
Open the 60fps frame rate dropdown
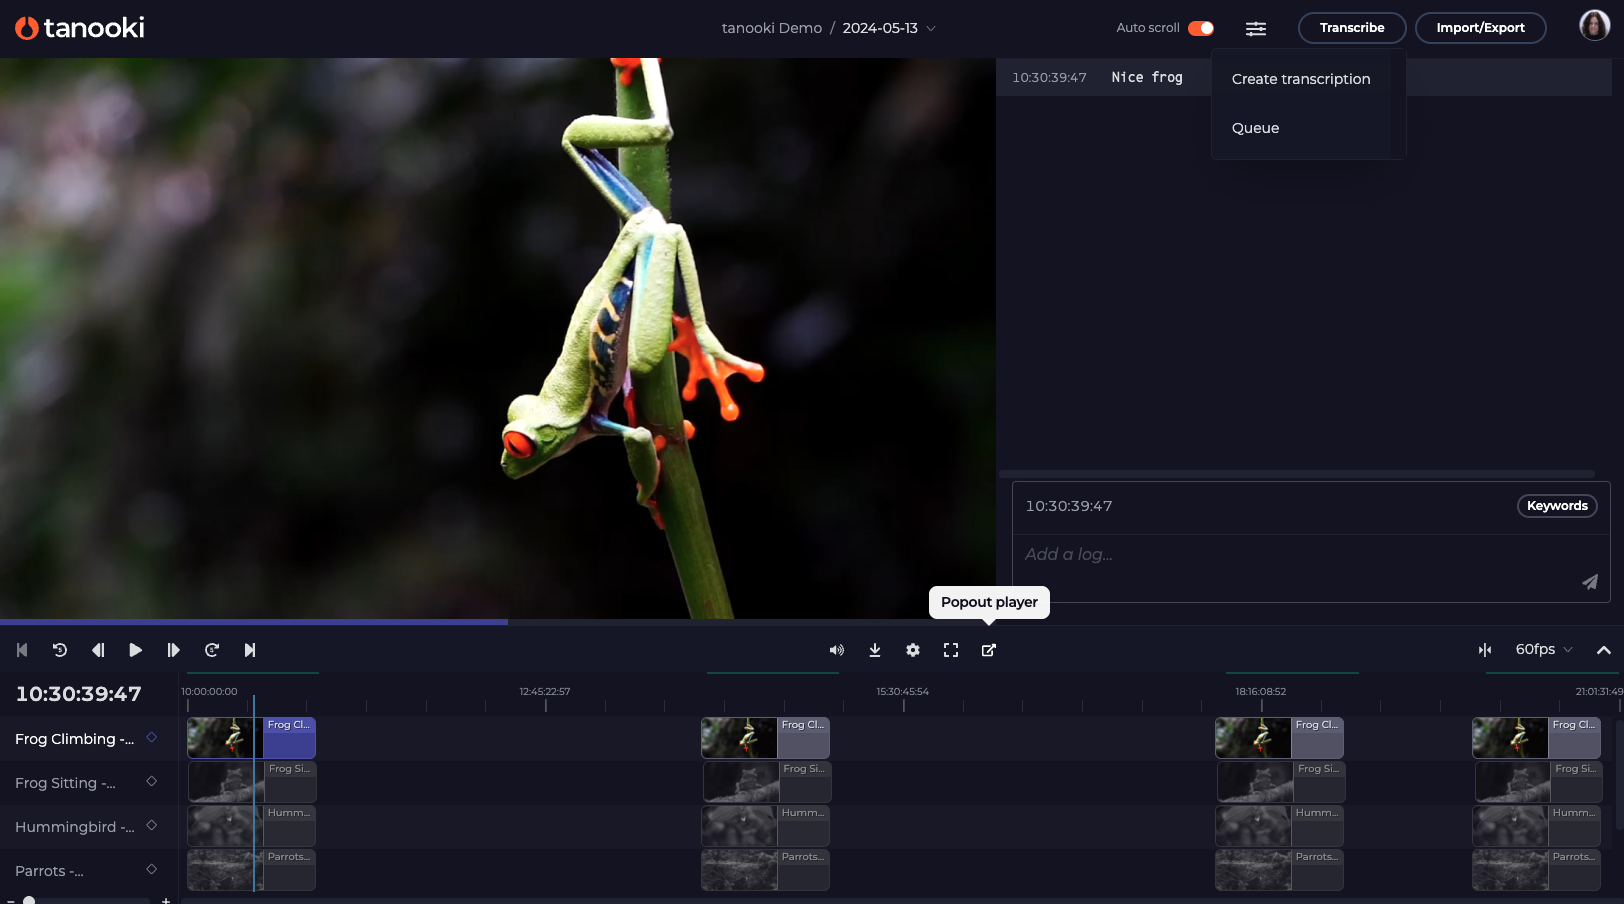tap(1543, 650)
